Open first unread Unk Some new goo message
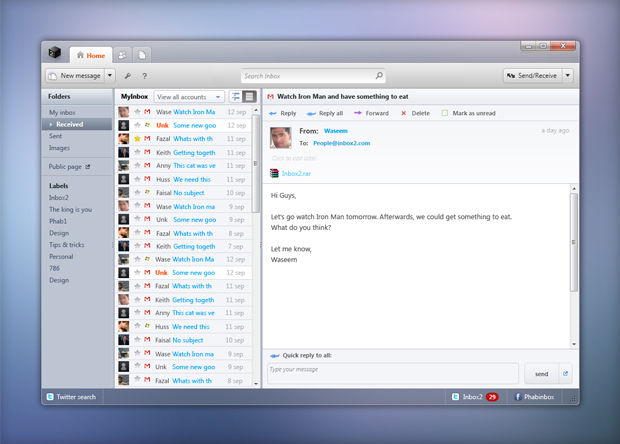This screenshot has height=444, width=620. [184, 125]
